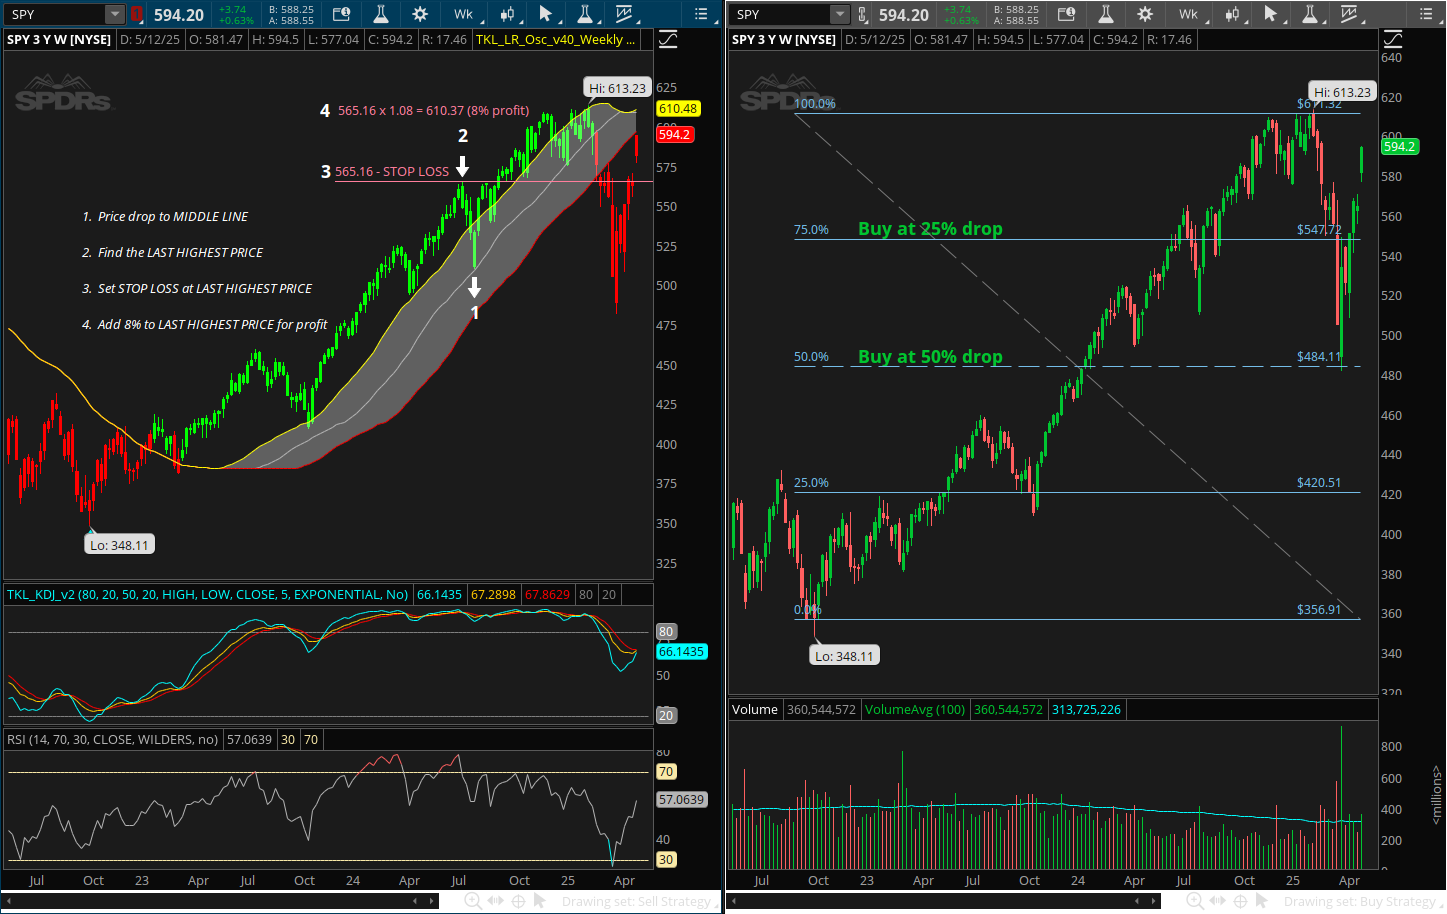The image size is (1447, 914).
Task: Click the RSI study label in lower panel
Action: pos(112,740)
